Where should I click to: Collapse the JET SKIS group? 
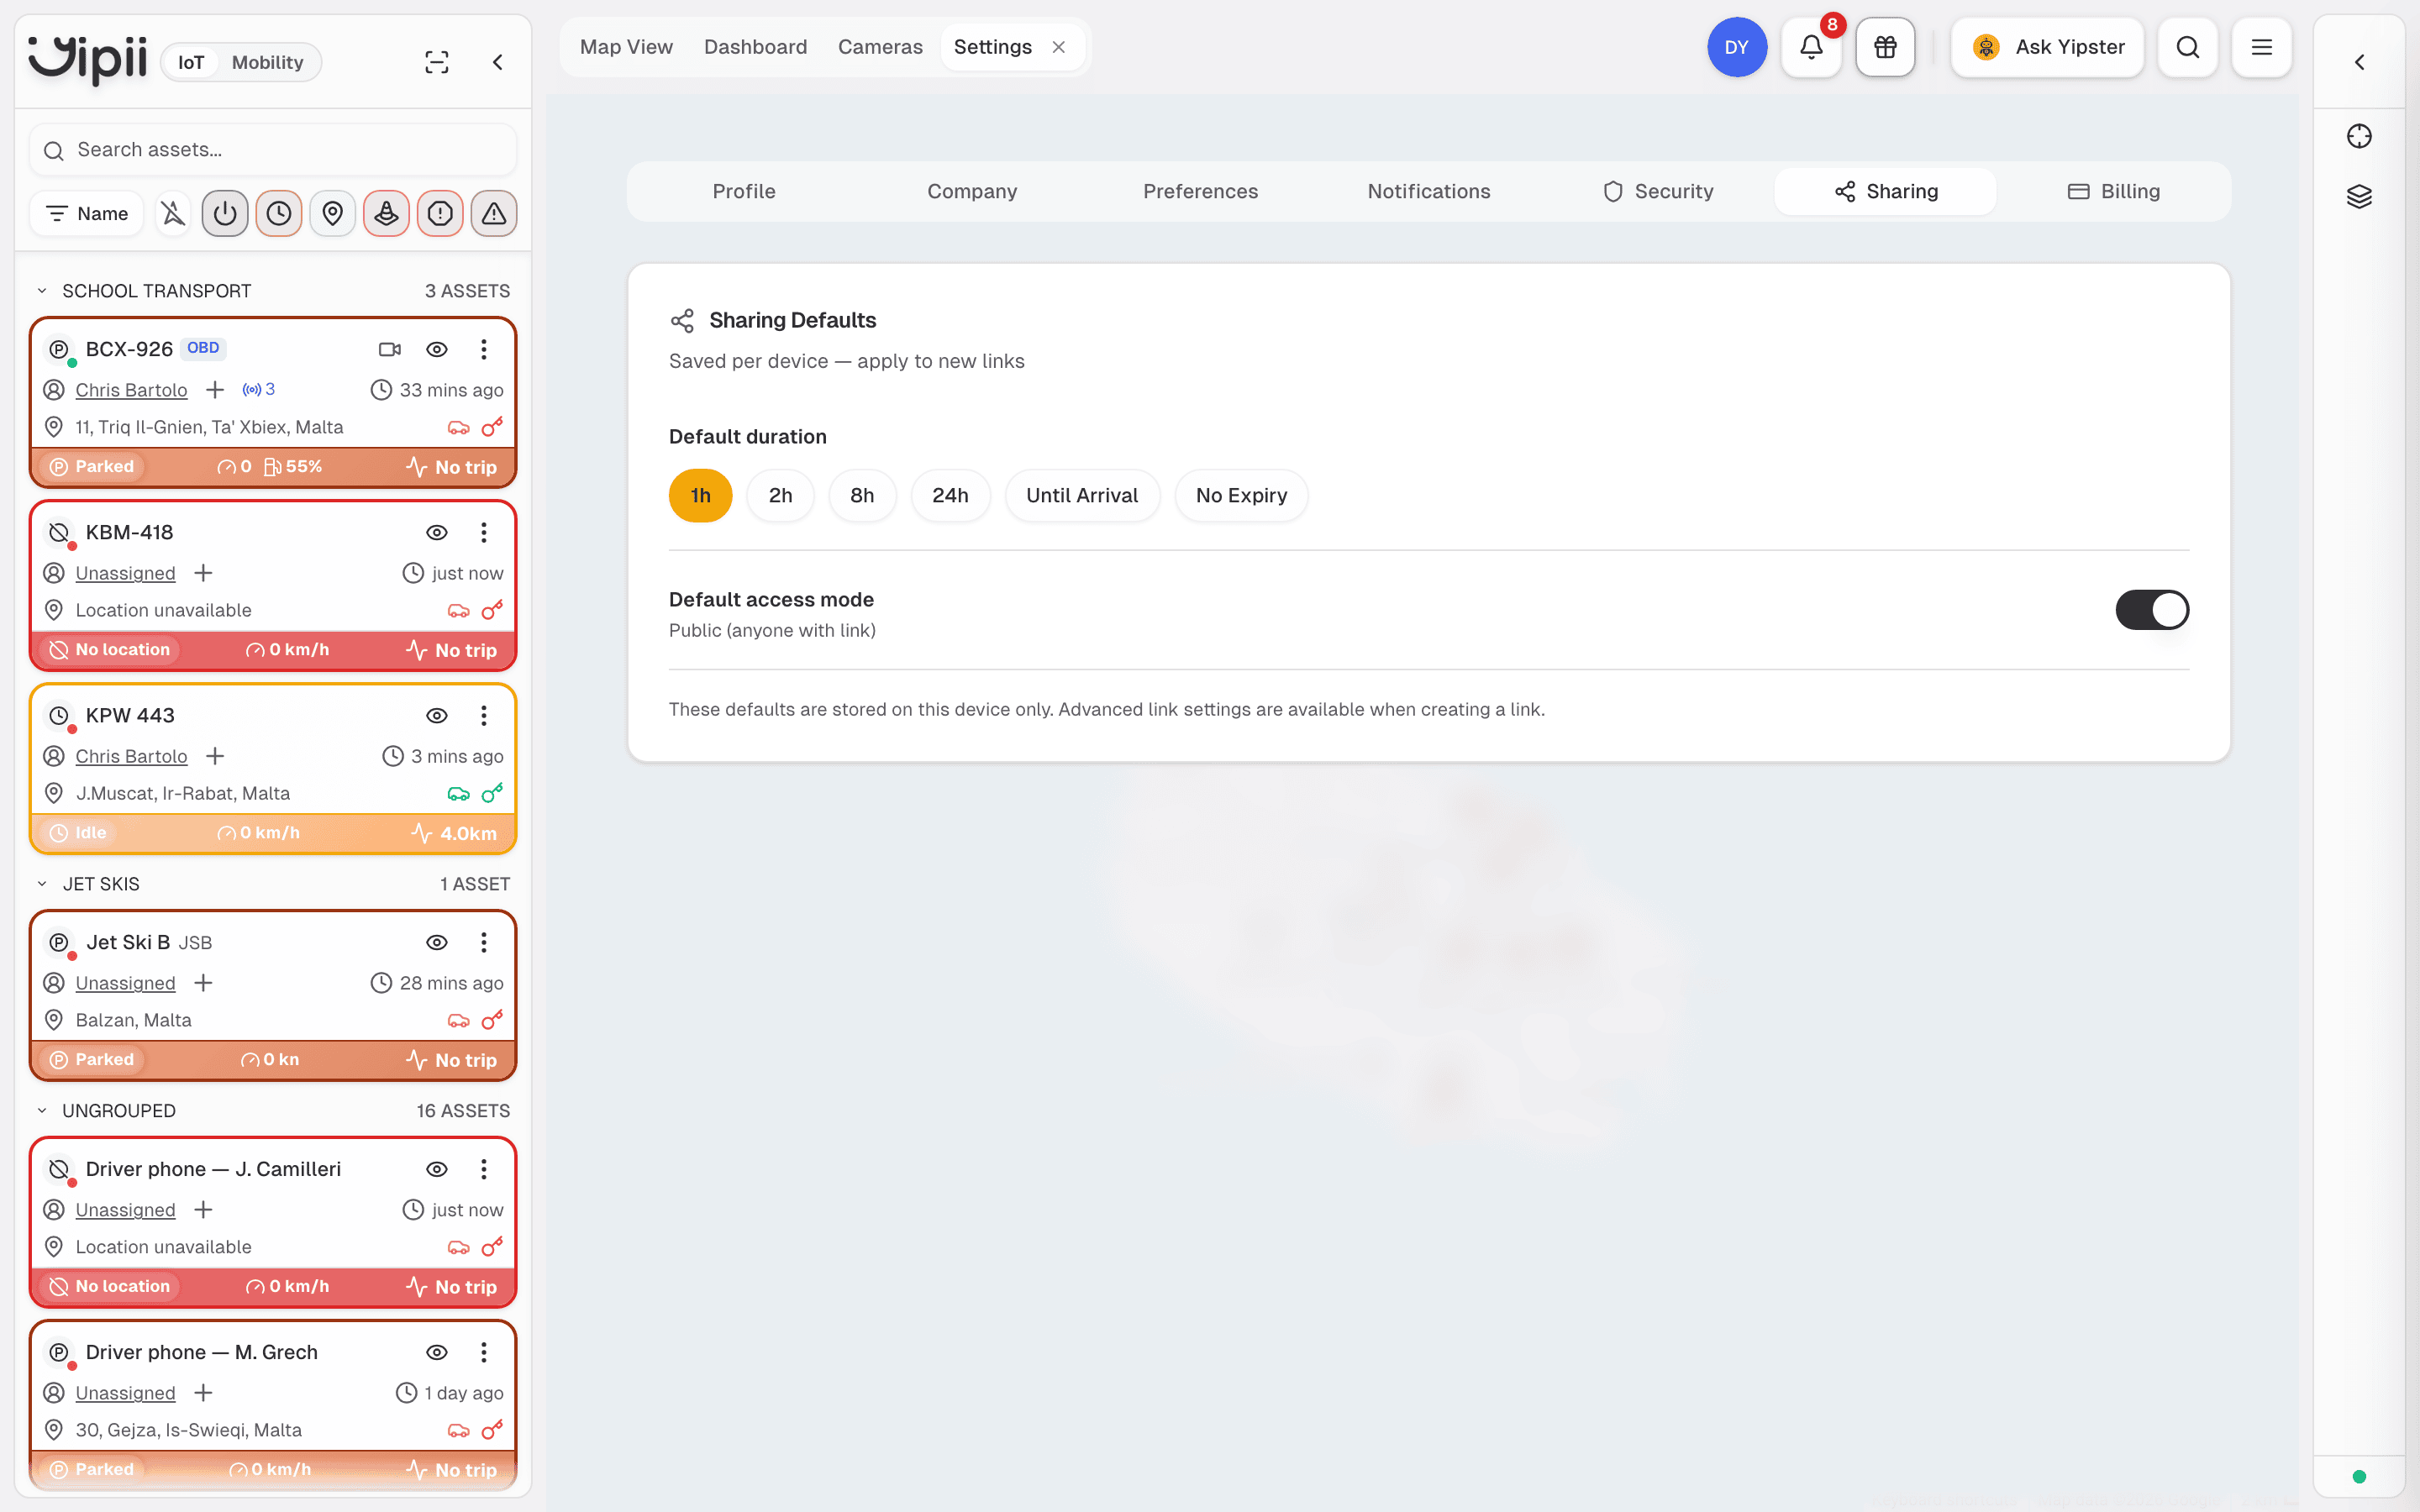pyautogui.click(x=42, y=884)
